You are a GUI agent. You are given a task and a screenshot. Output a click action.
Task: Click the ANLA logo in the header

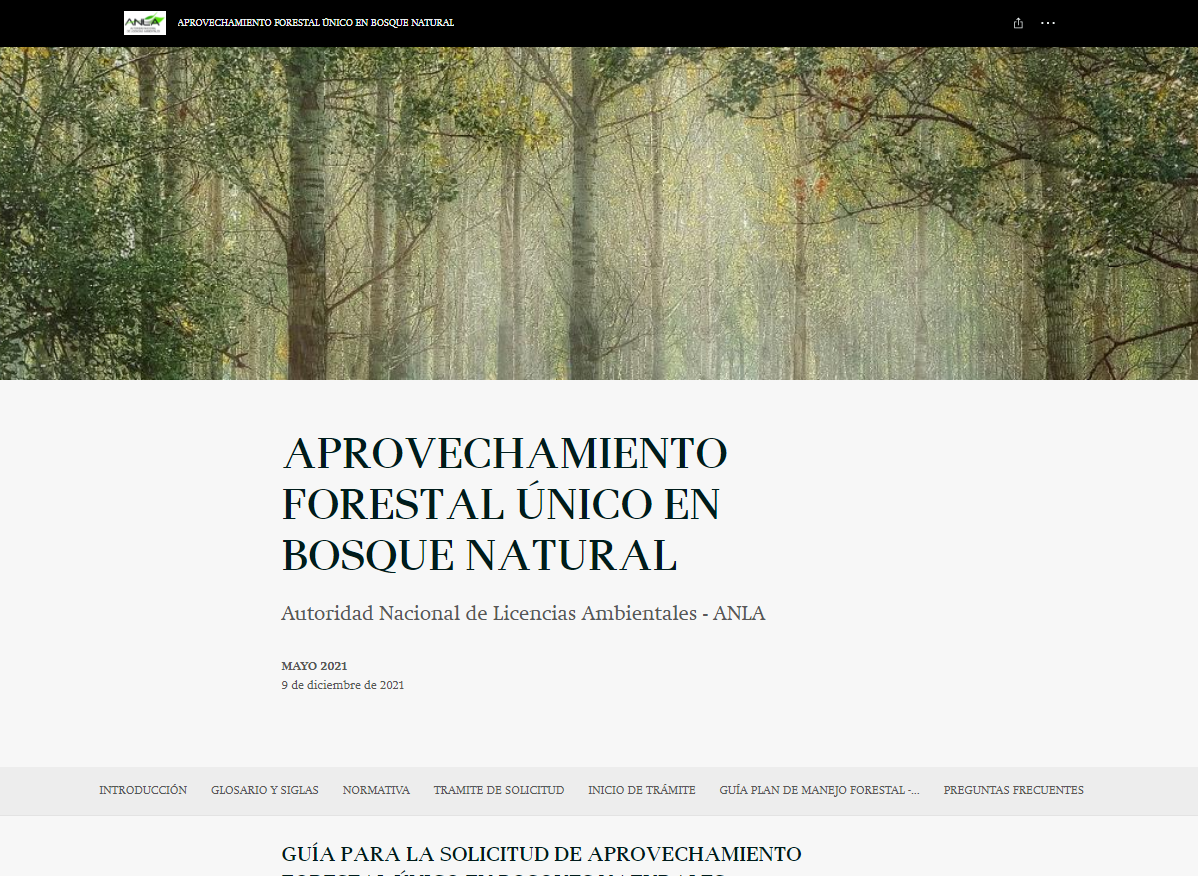pyautogui.click(x=144, y=23)
